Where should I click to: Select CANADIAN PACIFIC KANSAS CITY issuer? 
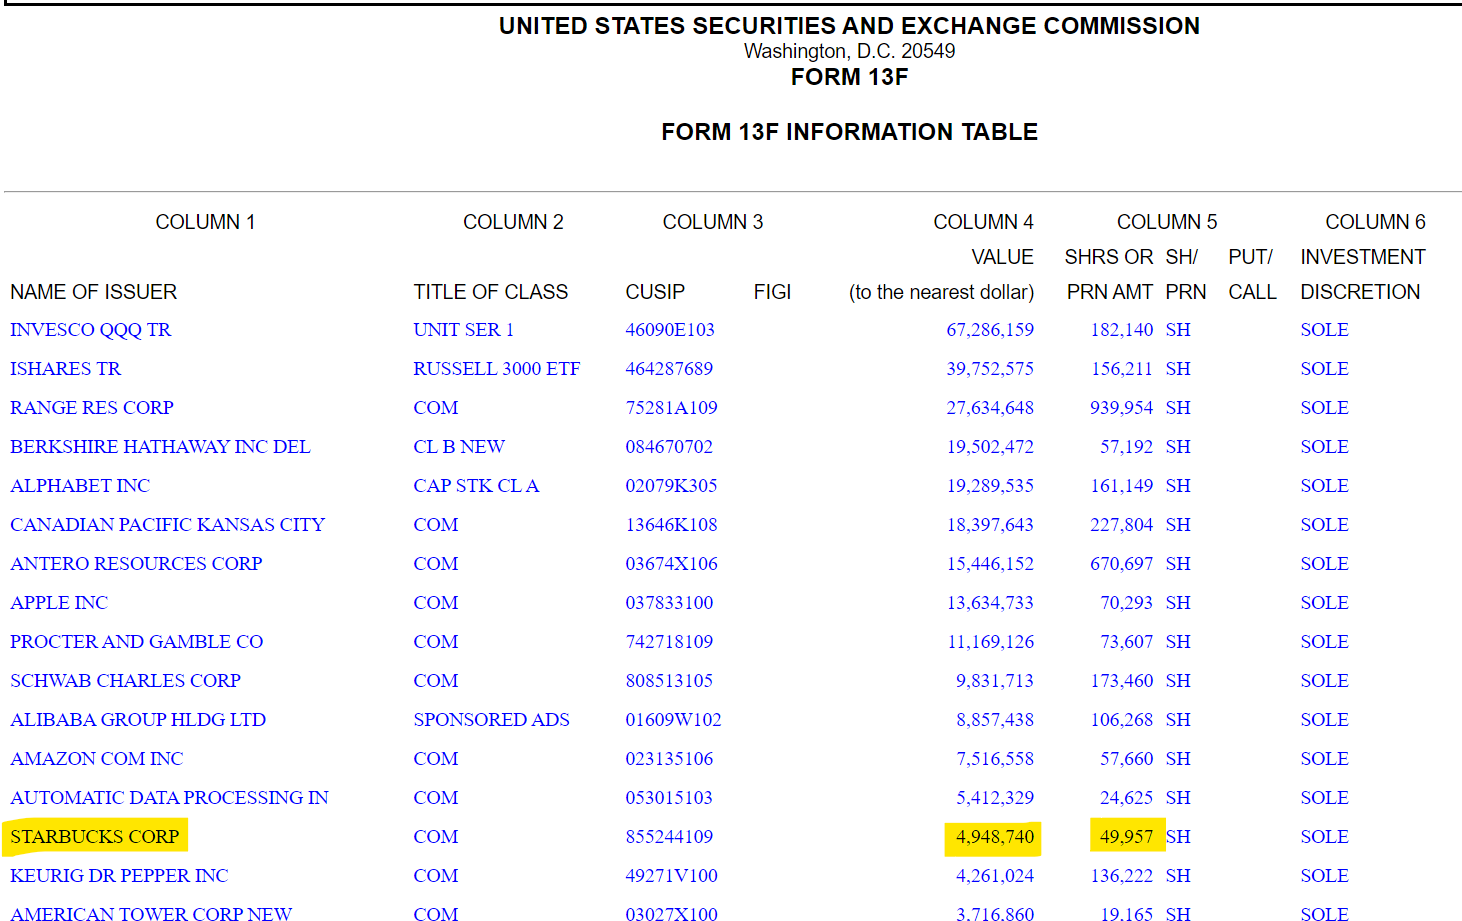(x=167, y=525)
